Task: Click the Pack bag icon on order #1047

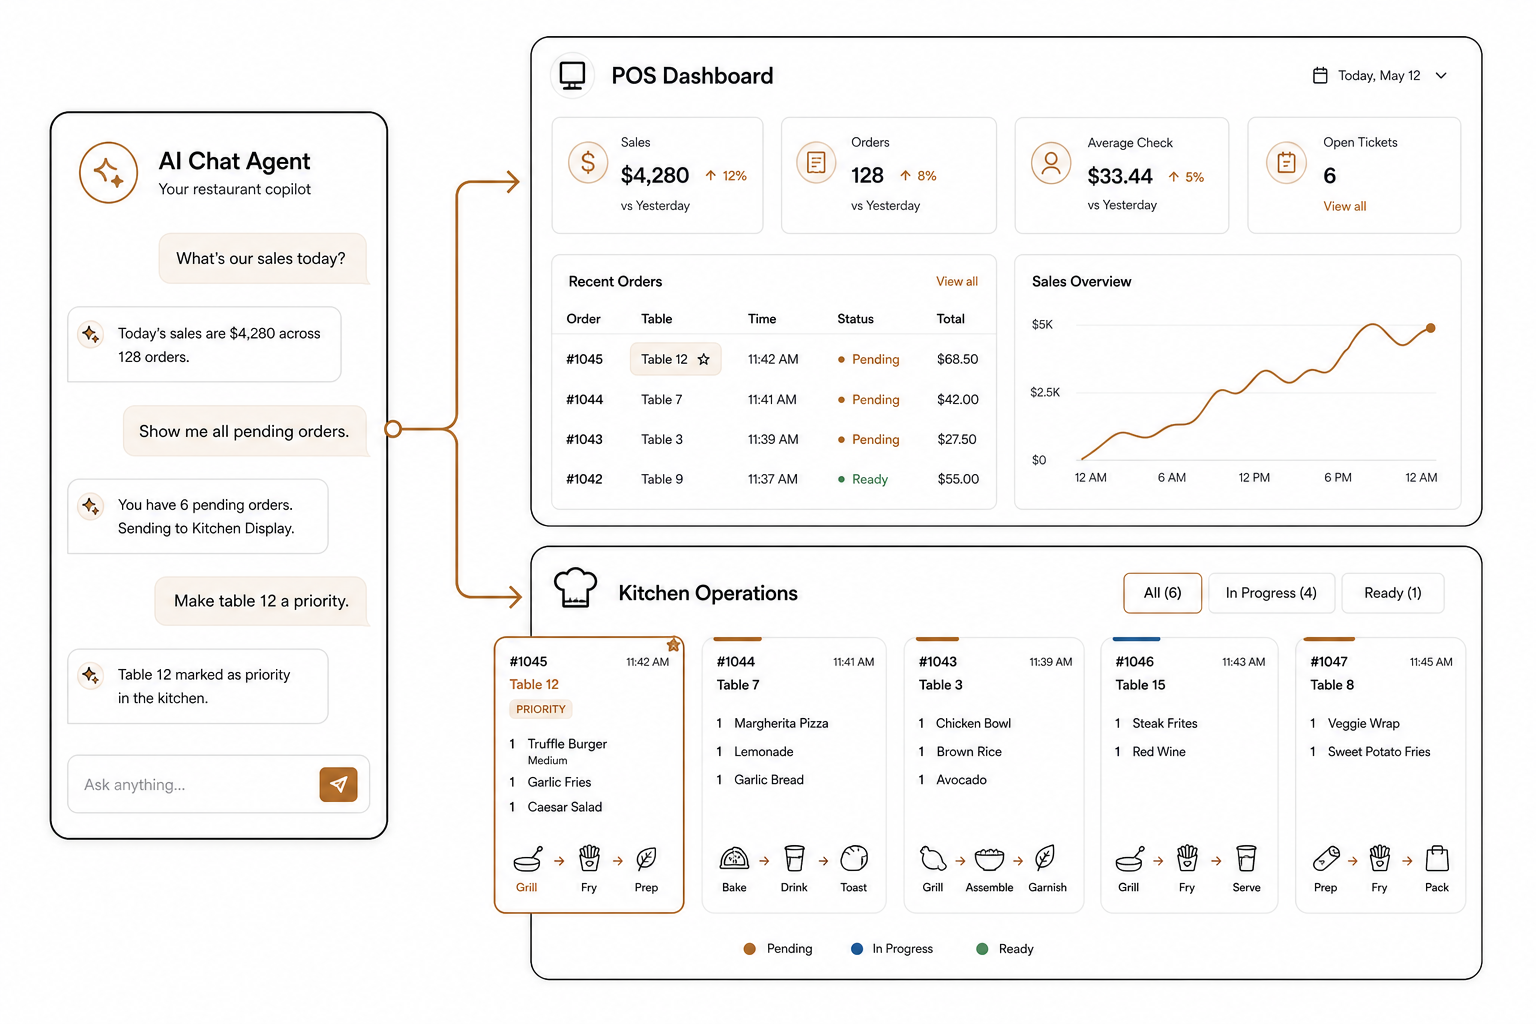Action: pos(1437,858)
